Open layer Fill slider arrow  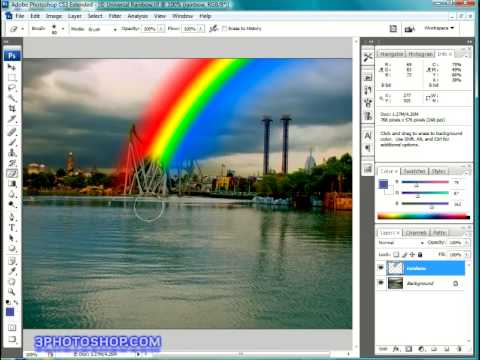click(467, 255)
